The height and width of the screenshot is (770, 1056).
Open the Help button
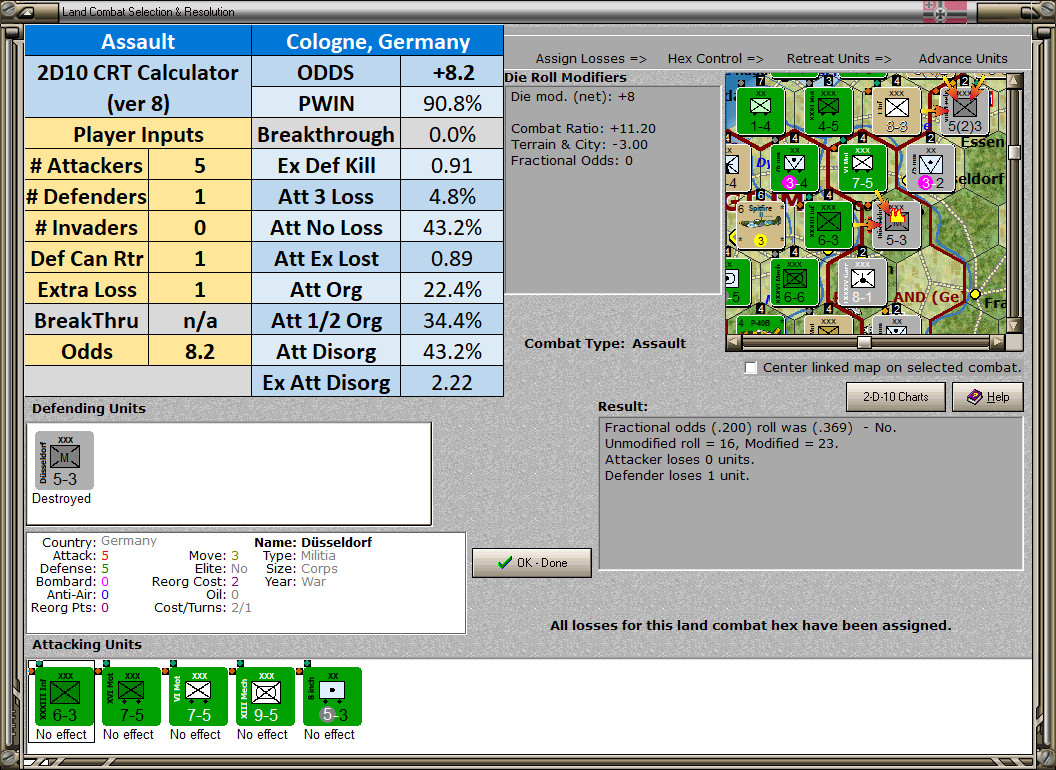click(x=988, y=397)
